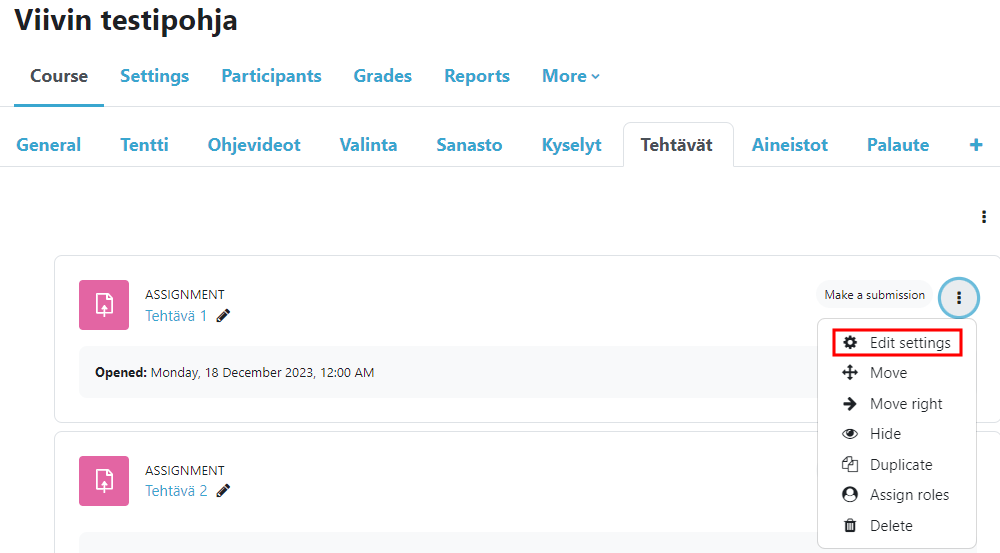Click the plus icon to add a section tab

[976, 145]
